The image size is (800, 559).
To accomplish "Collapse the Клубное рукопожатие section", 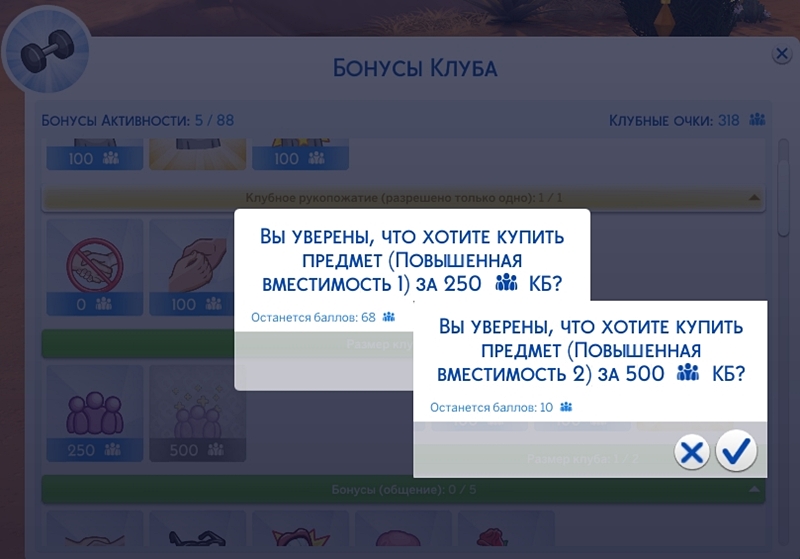I will tap(754, 197).
